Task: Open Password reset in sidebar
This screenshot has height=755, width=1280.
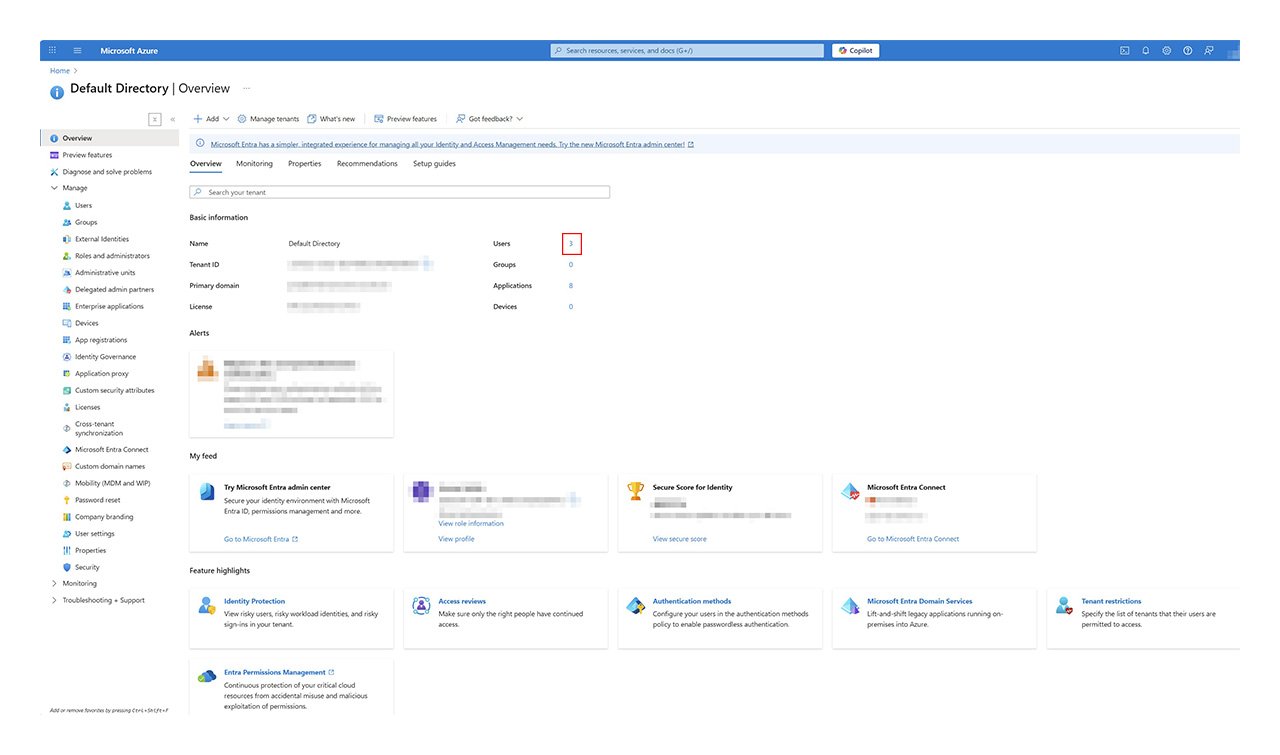Action: point(97,500)
